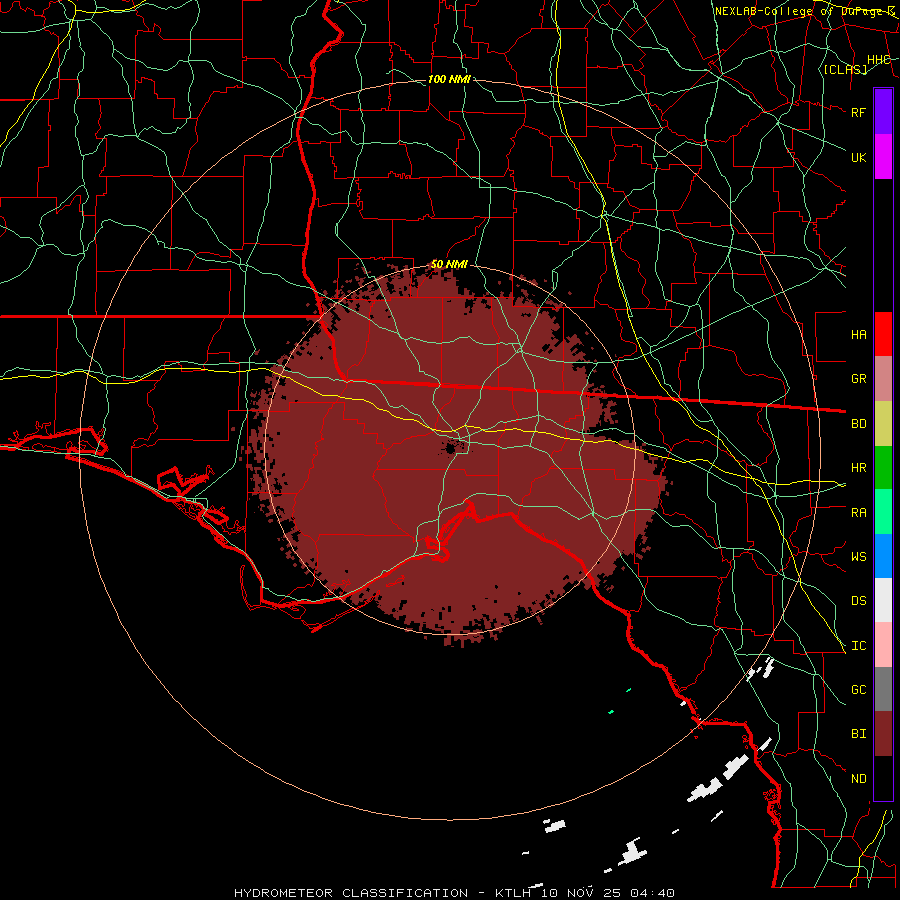Click the [CLAS] units label
The height and width of the screenshot is (900, 900).
point(845,69)
